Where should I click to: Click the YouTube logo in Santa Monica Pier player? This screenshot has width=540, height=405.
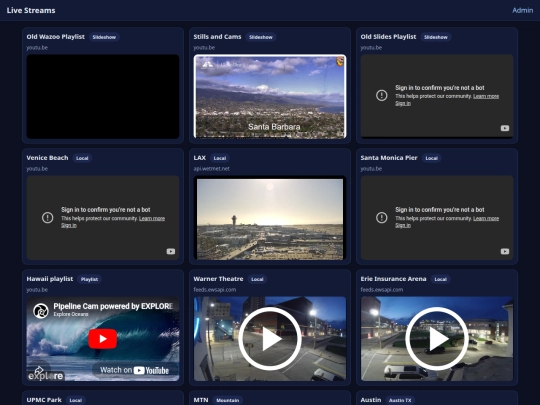click(505, 251)
